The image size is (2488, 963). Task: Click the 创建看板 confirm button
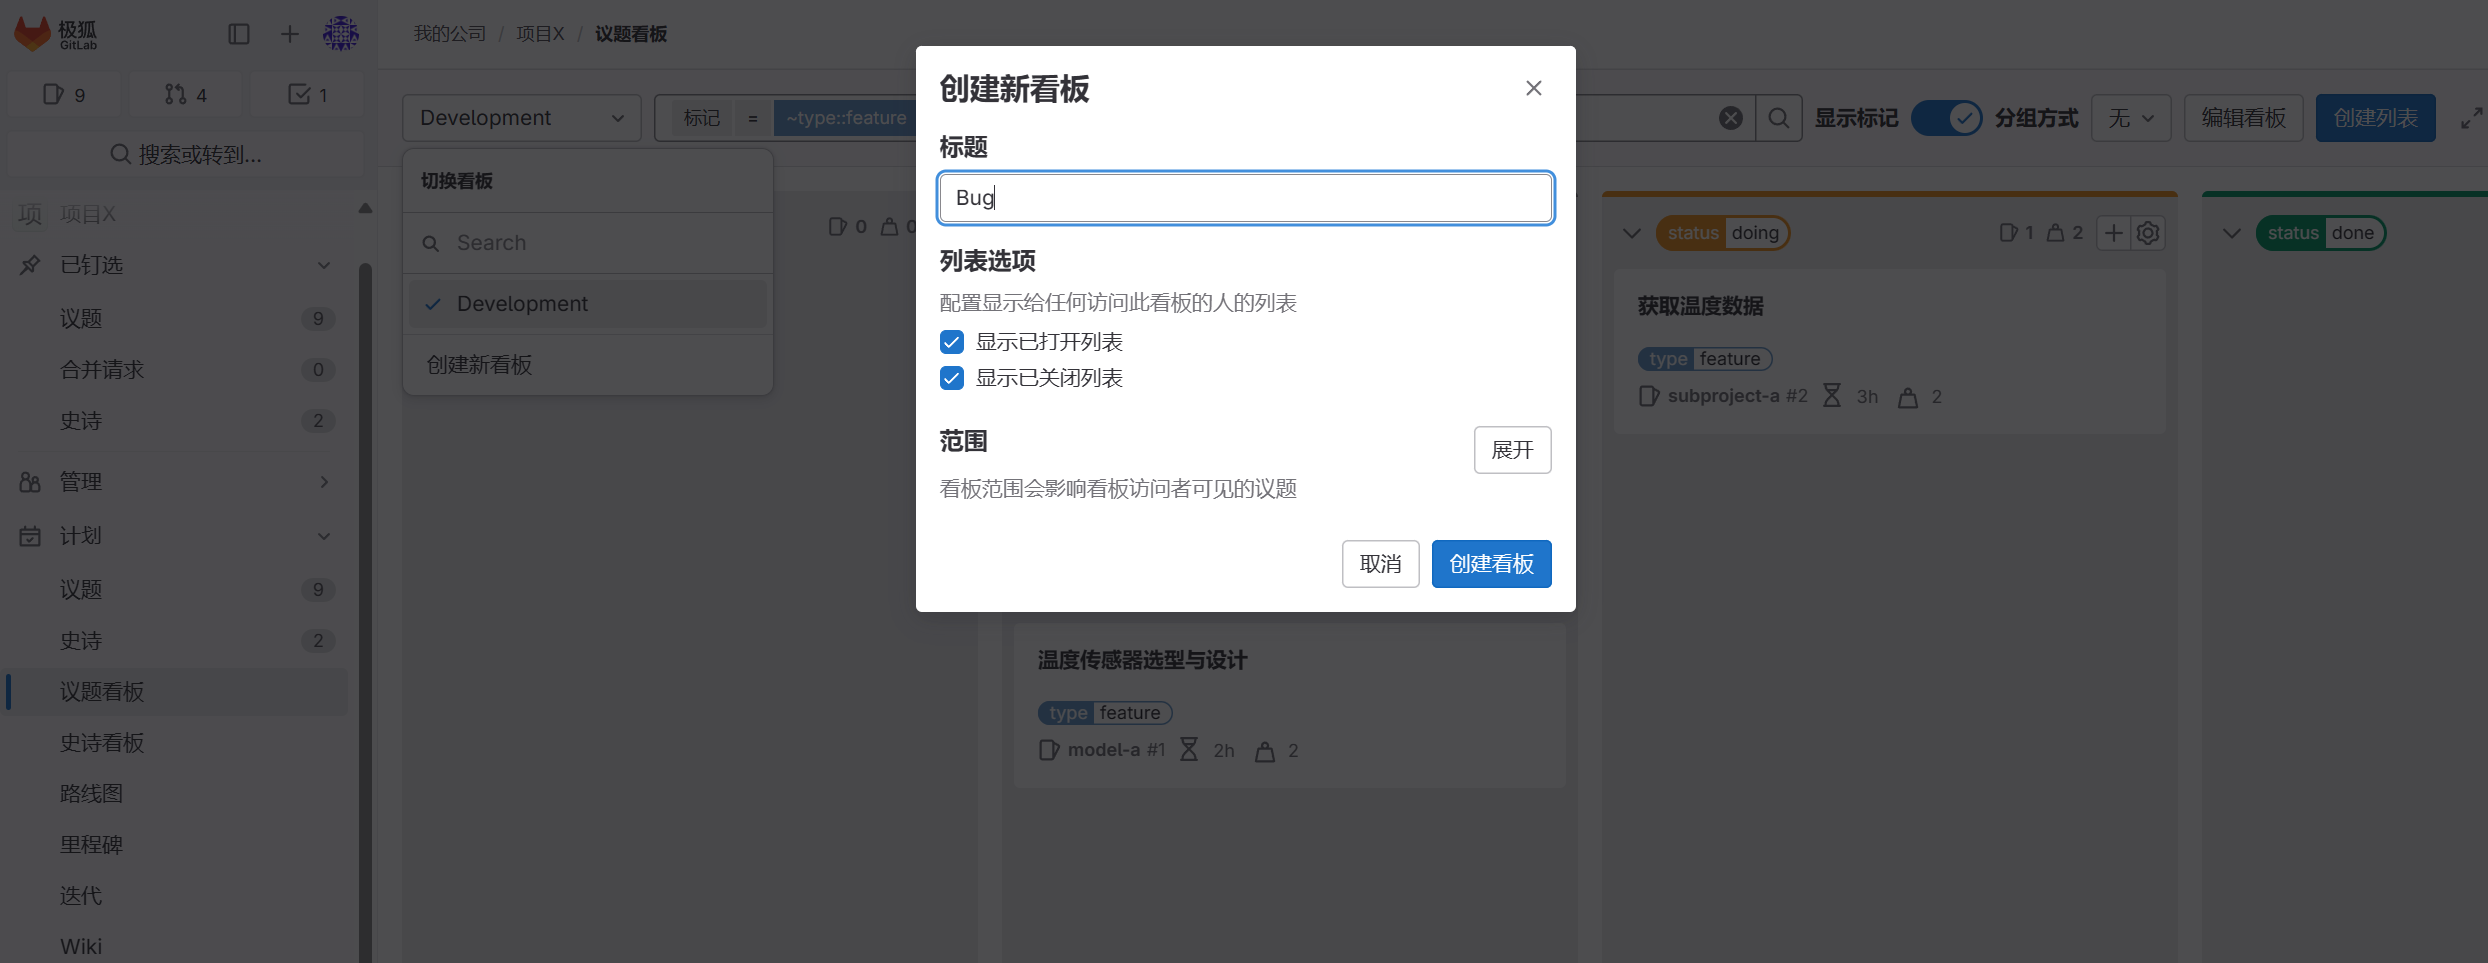pos(1491,563)
